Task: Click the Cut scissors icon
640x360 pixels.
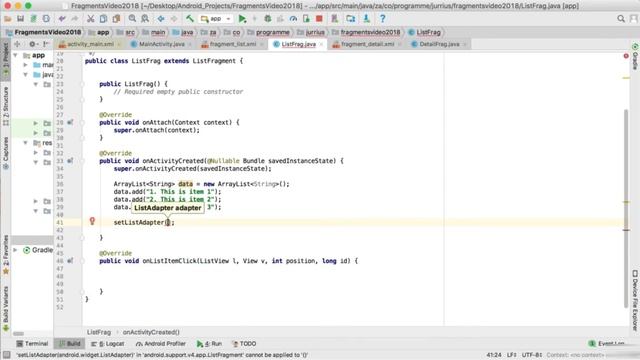Action: (91, 19)
